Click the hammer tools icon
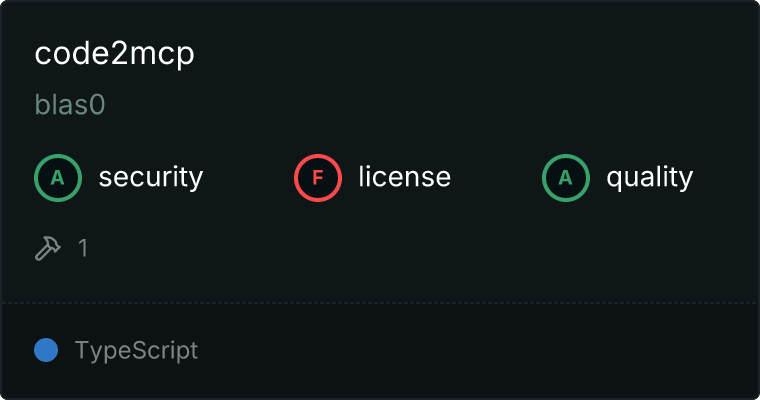The image size is (760, 400). click(x=48, y=248)
